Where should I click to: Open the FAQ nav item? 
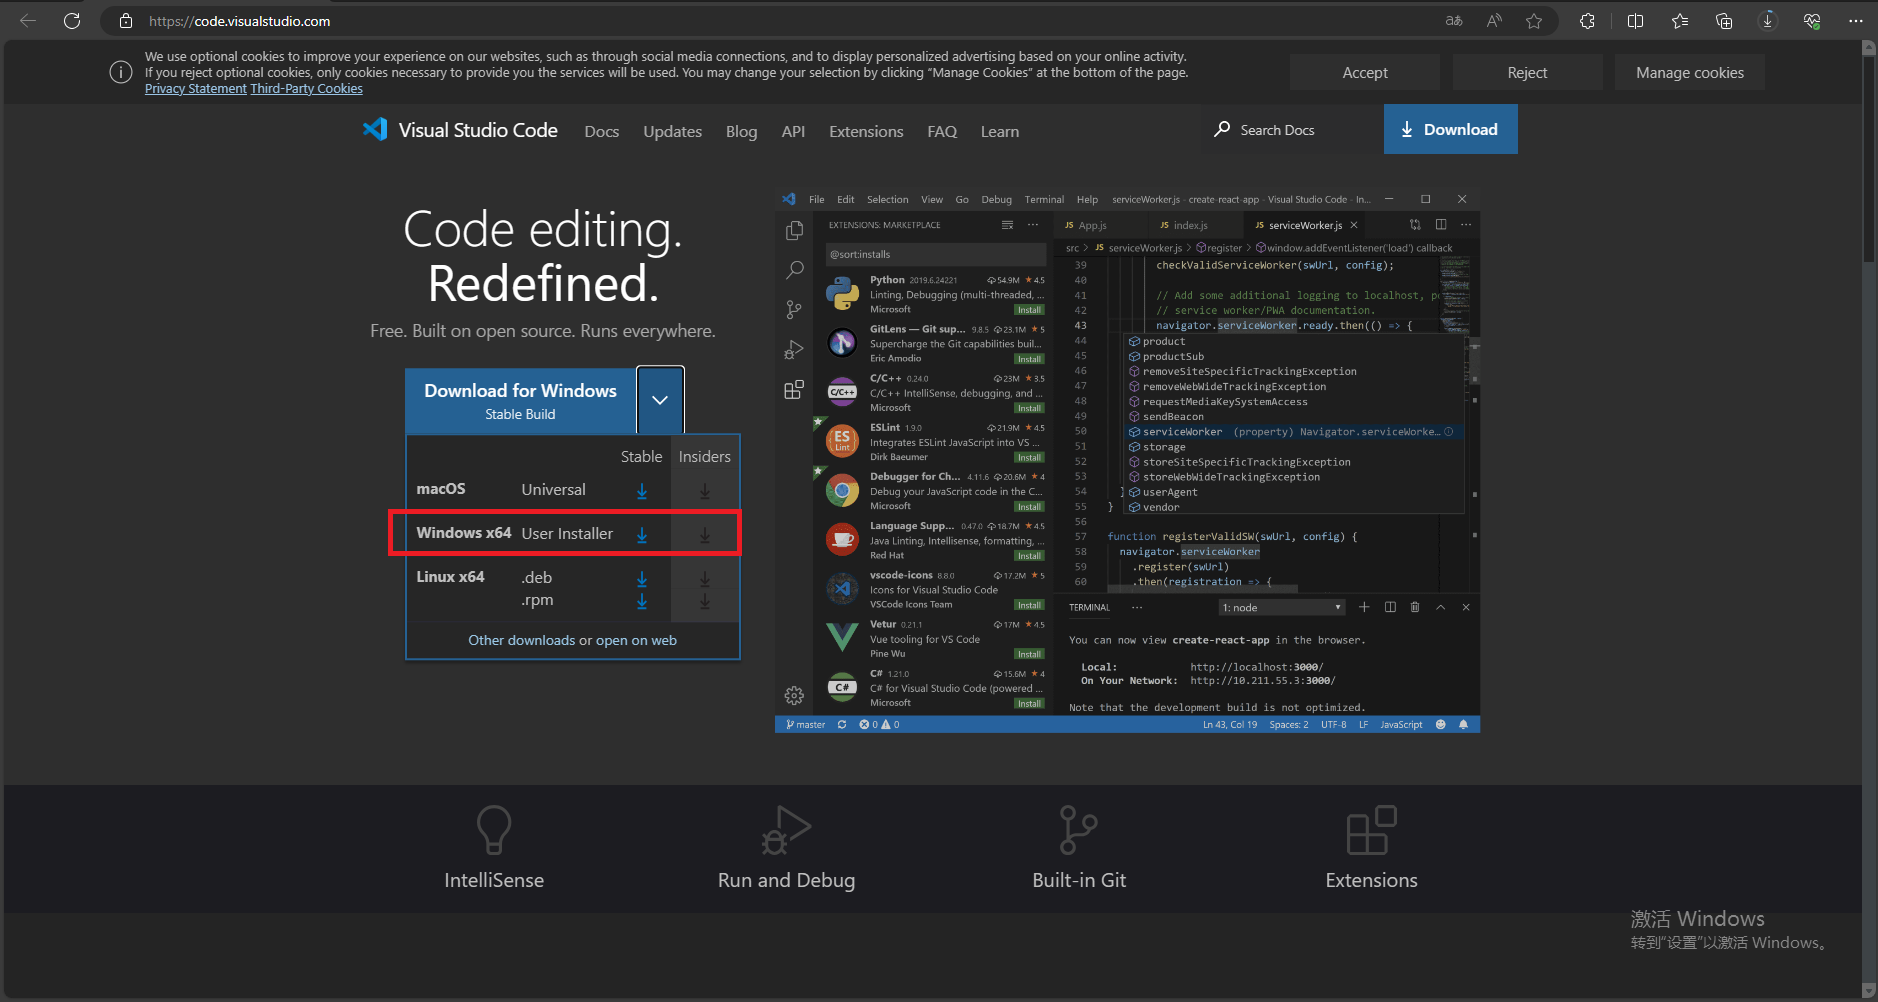point(942,131)
